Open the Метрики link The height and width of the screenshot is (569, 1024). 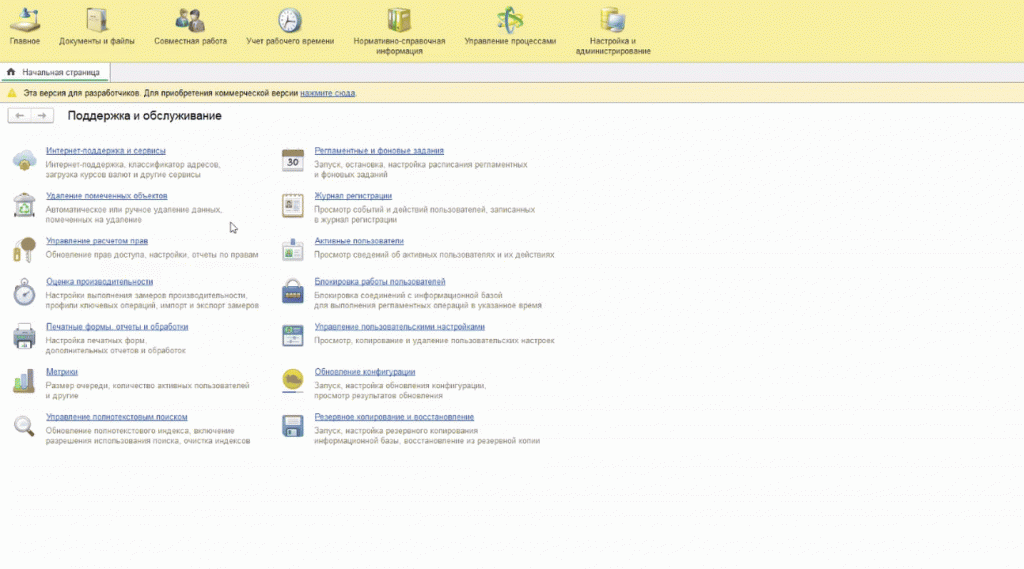[61, 372]
